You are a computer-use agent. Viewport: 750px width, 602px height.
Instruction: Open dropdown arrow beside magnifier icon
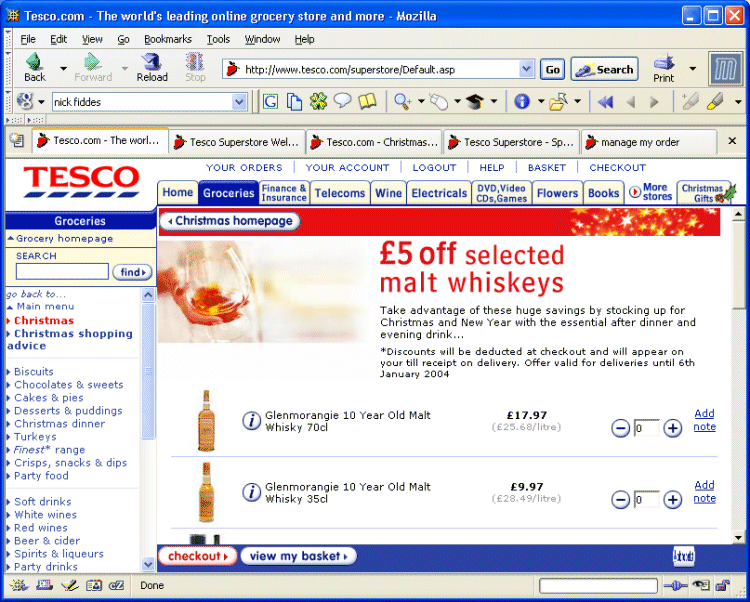pyautogui.click(x=421, y=101)
